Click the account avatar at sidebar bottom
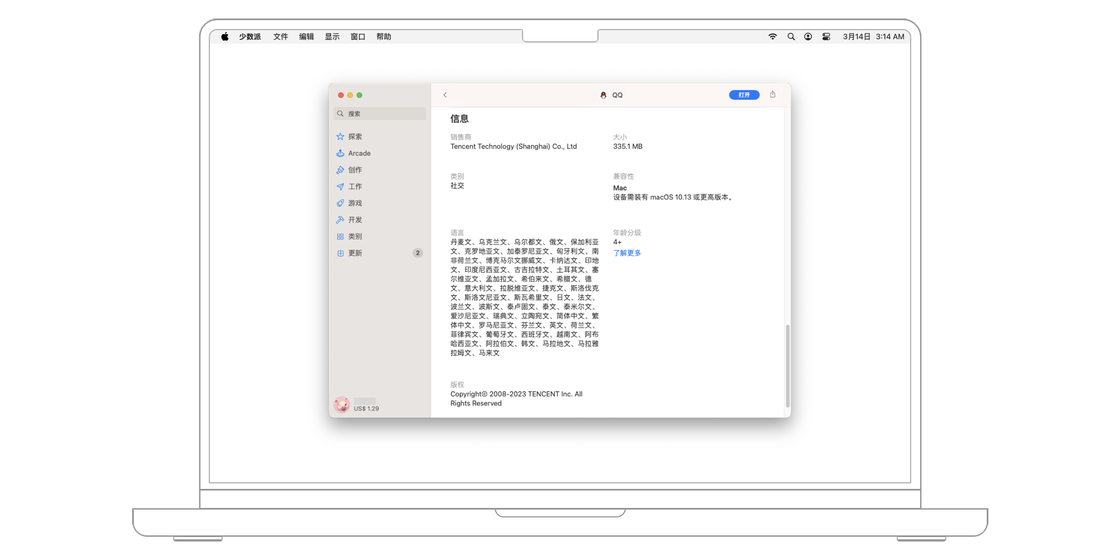1120x560 pixels. coord(342,404)
